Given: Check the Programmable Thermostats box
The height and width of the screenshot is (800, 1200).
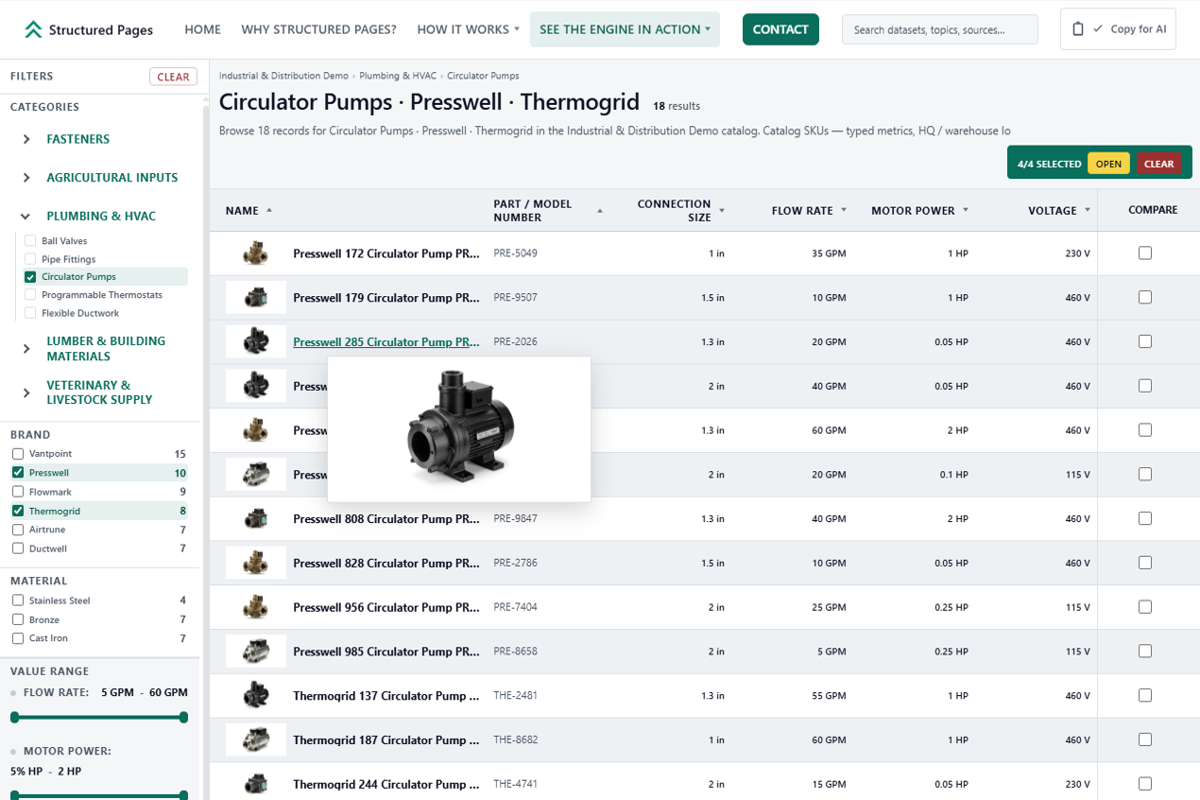Looking at the screenshot, I should [x=30, y=295].
